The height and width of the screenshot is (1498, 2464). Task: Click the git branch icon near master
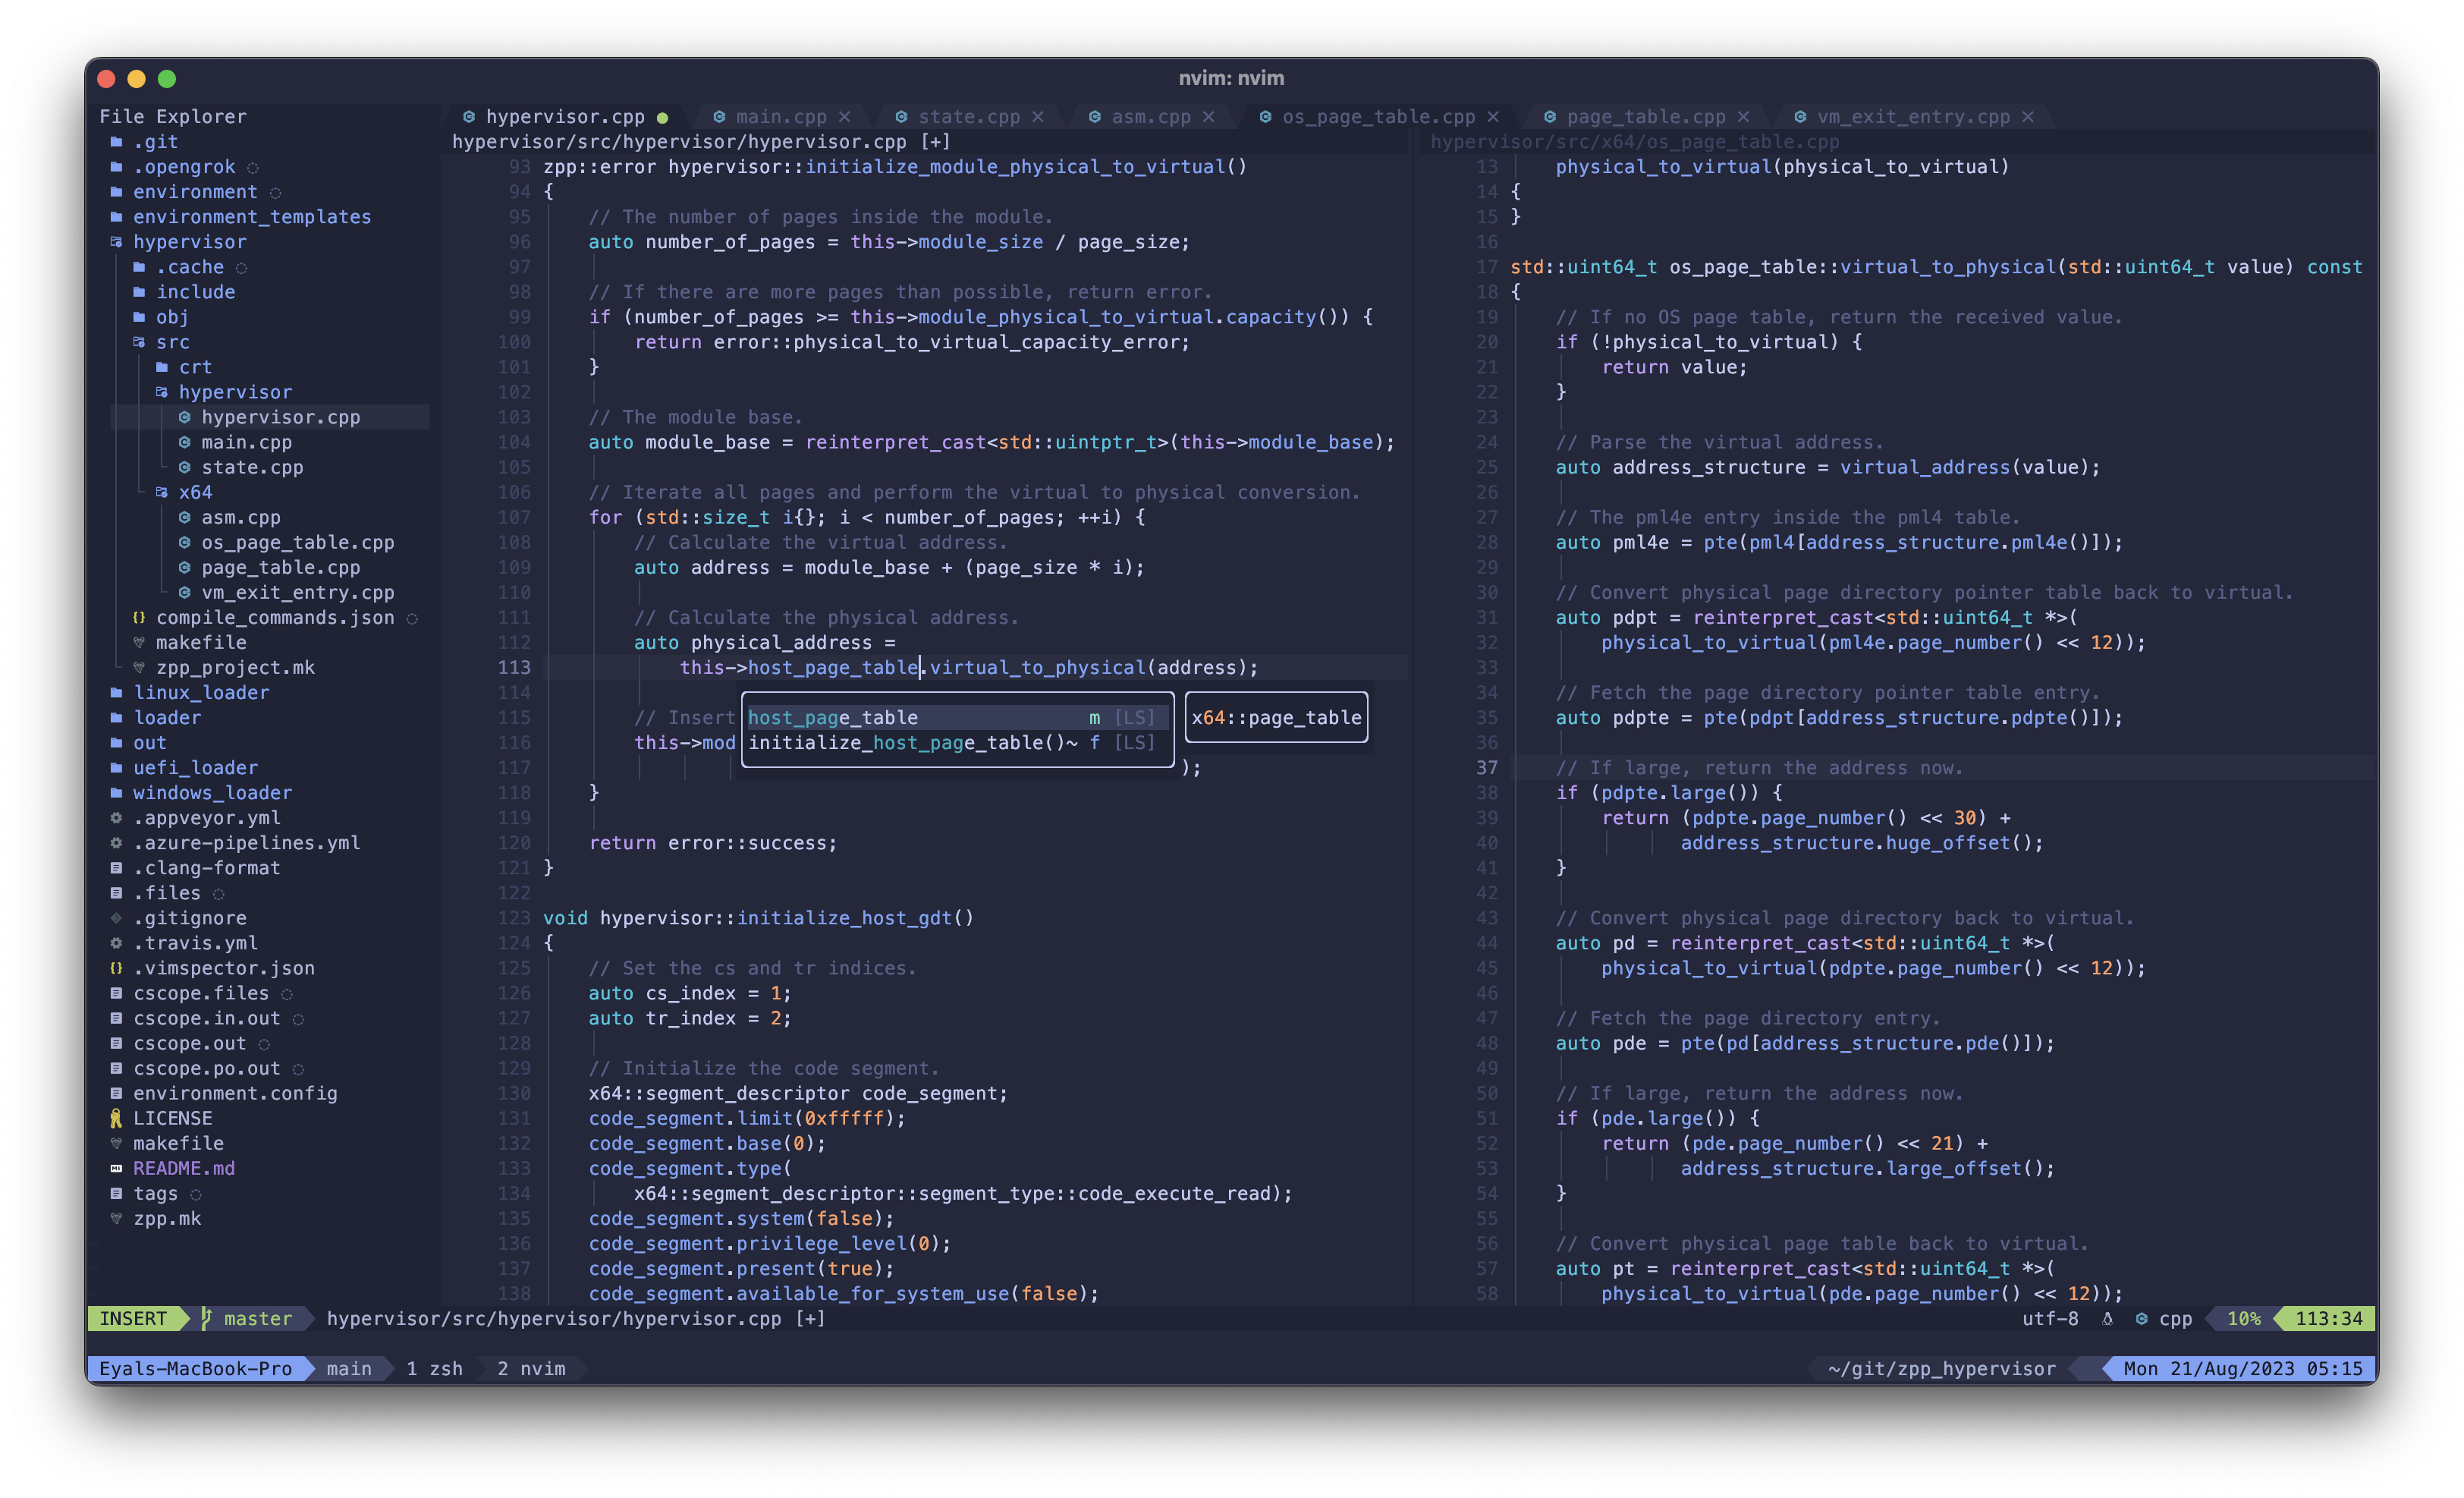point(206,1318)
